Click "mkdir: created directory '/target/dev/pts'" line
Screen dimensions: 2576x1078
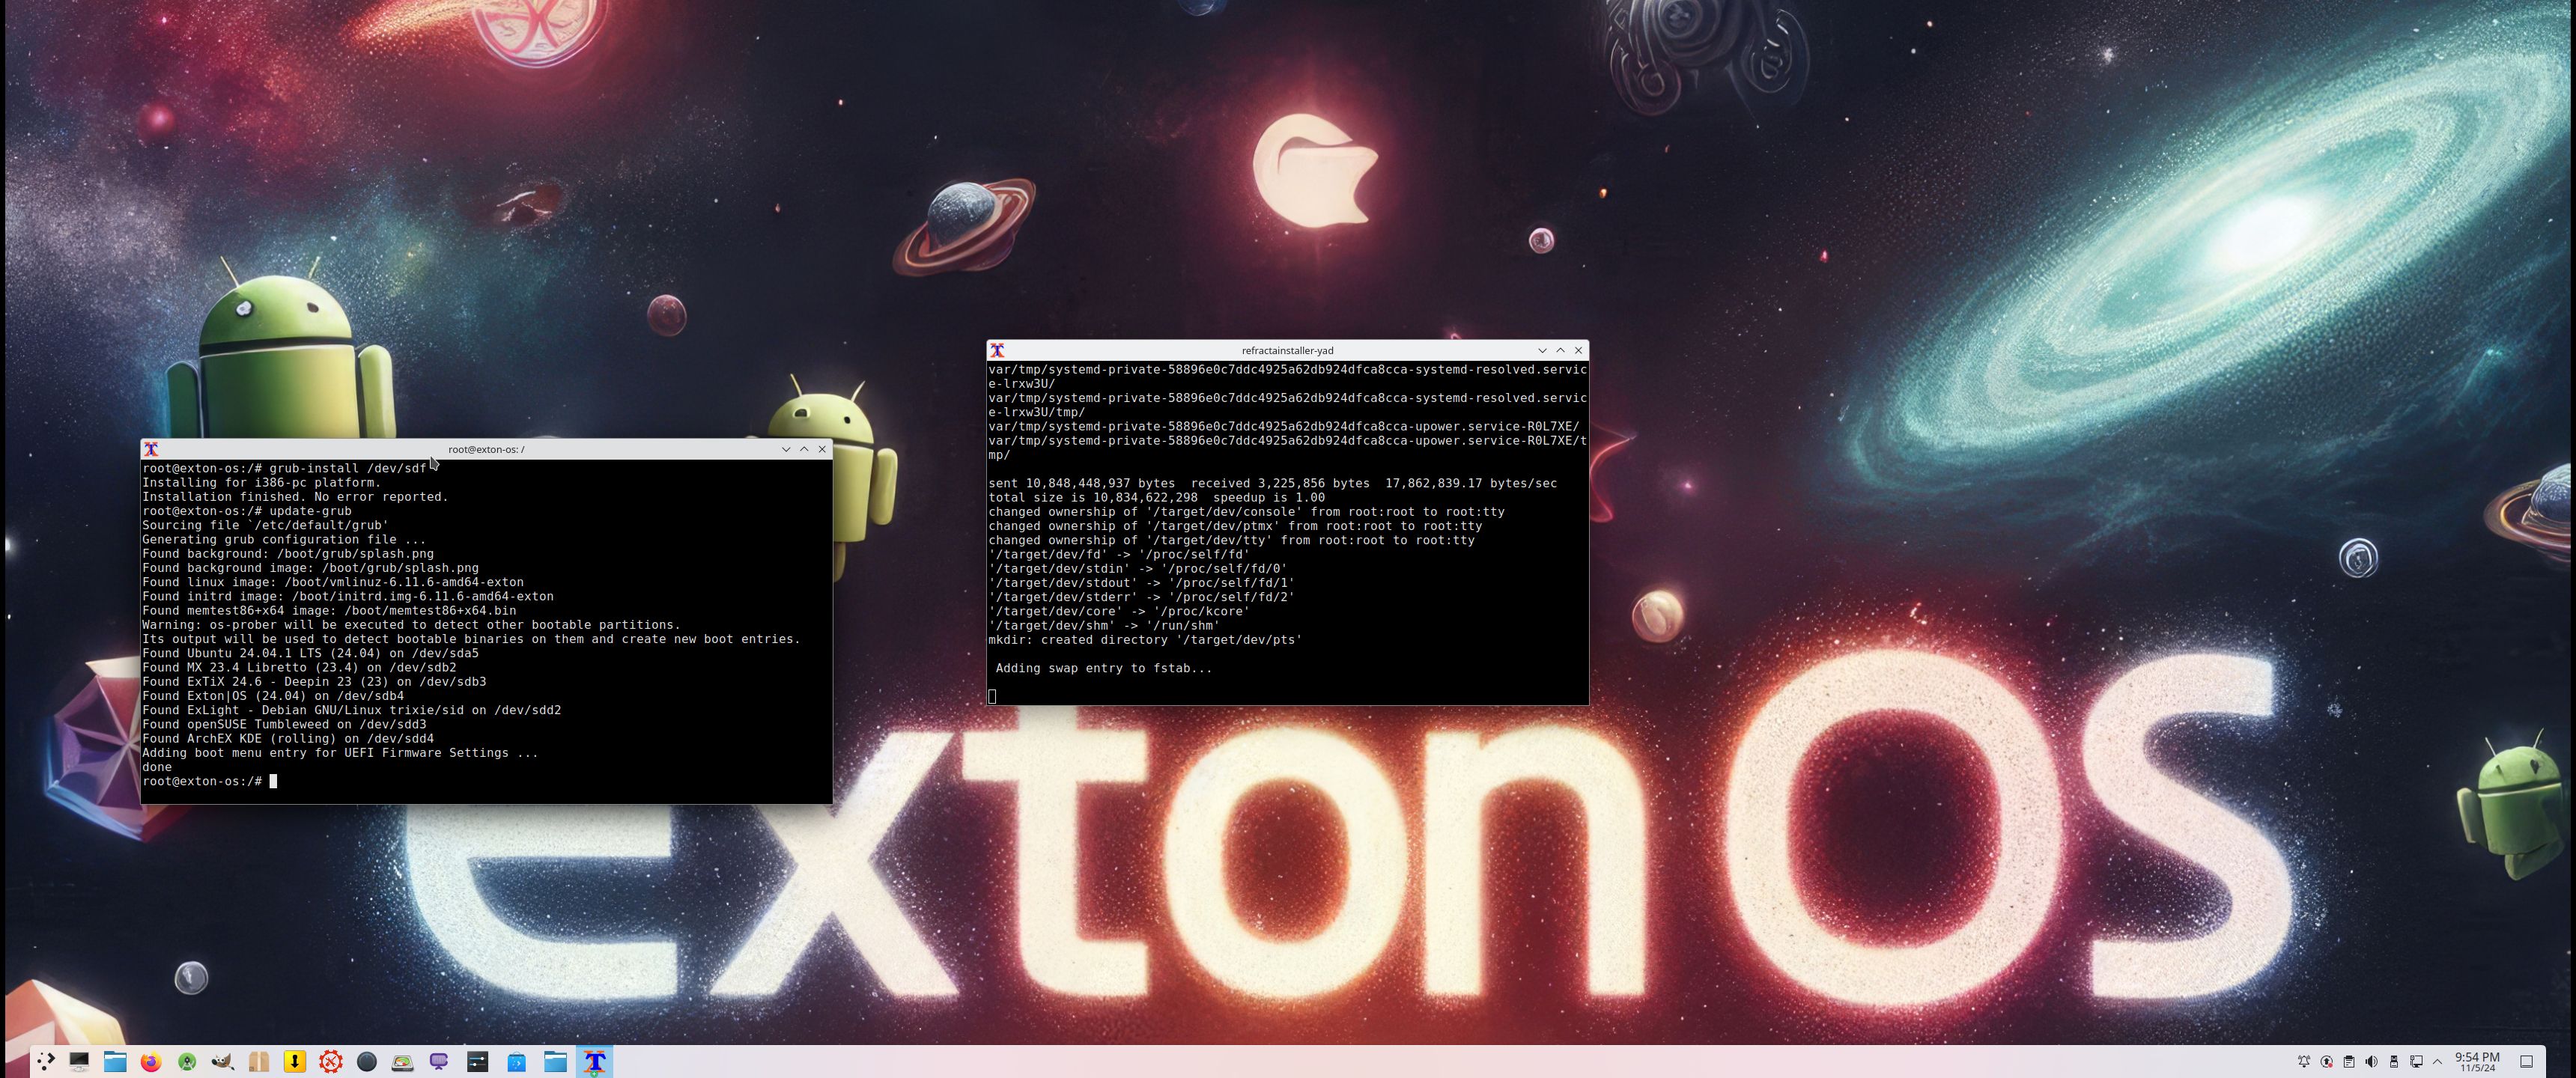(x=1145, y=639)
